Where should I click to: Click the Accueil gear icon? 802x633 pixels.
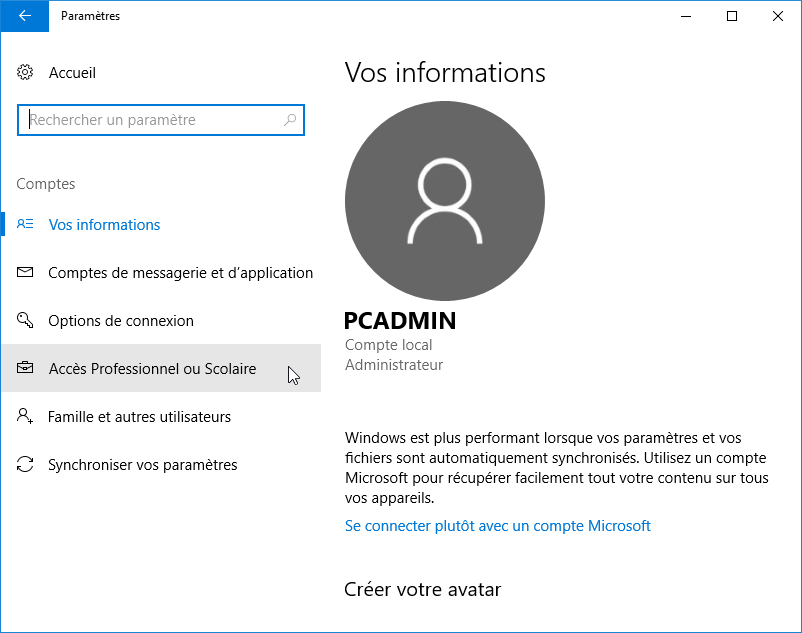25,73
